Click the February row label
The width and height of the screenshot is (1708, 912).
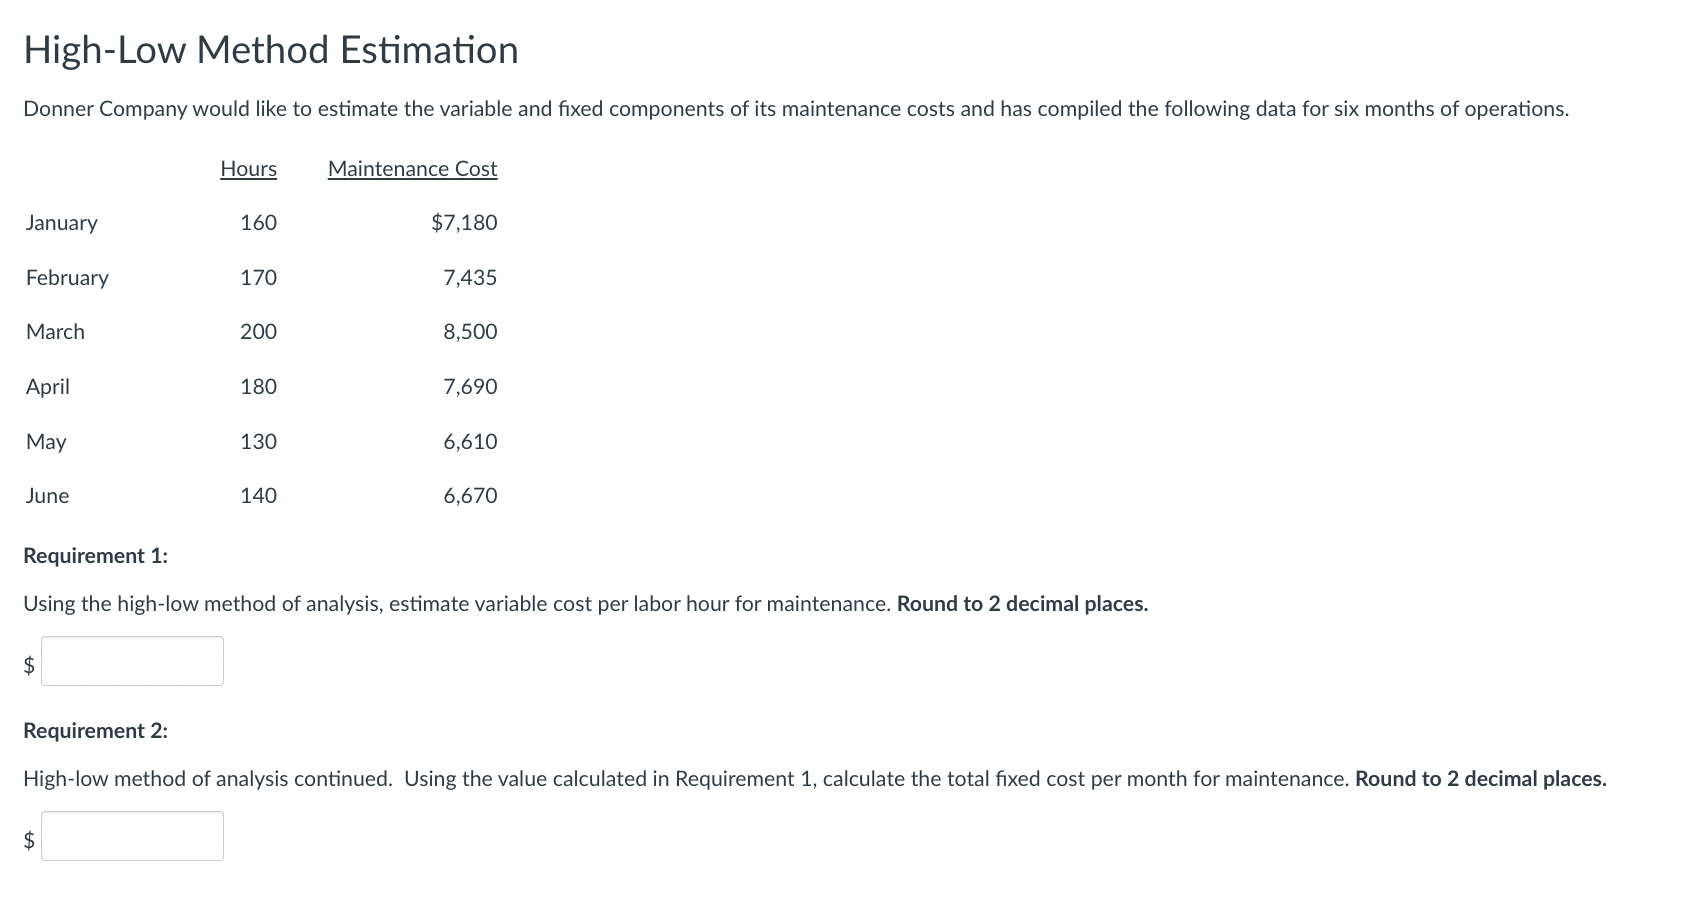click(67, 278)
